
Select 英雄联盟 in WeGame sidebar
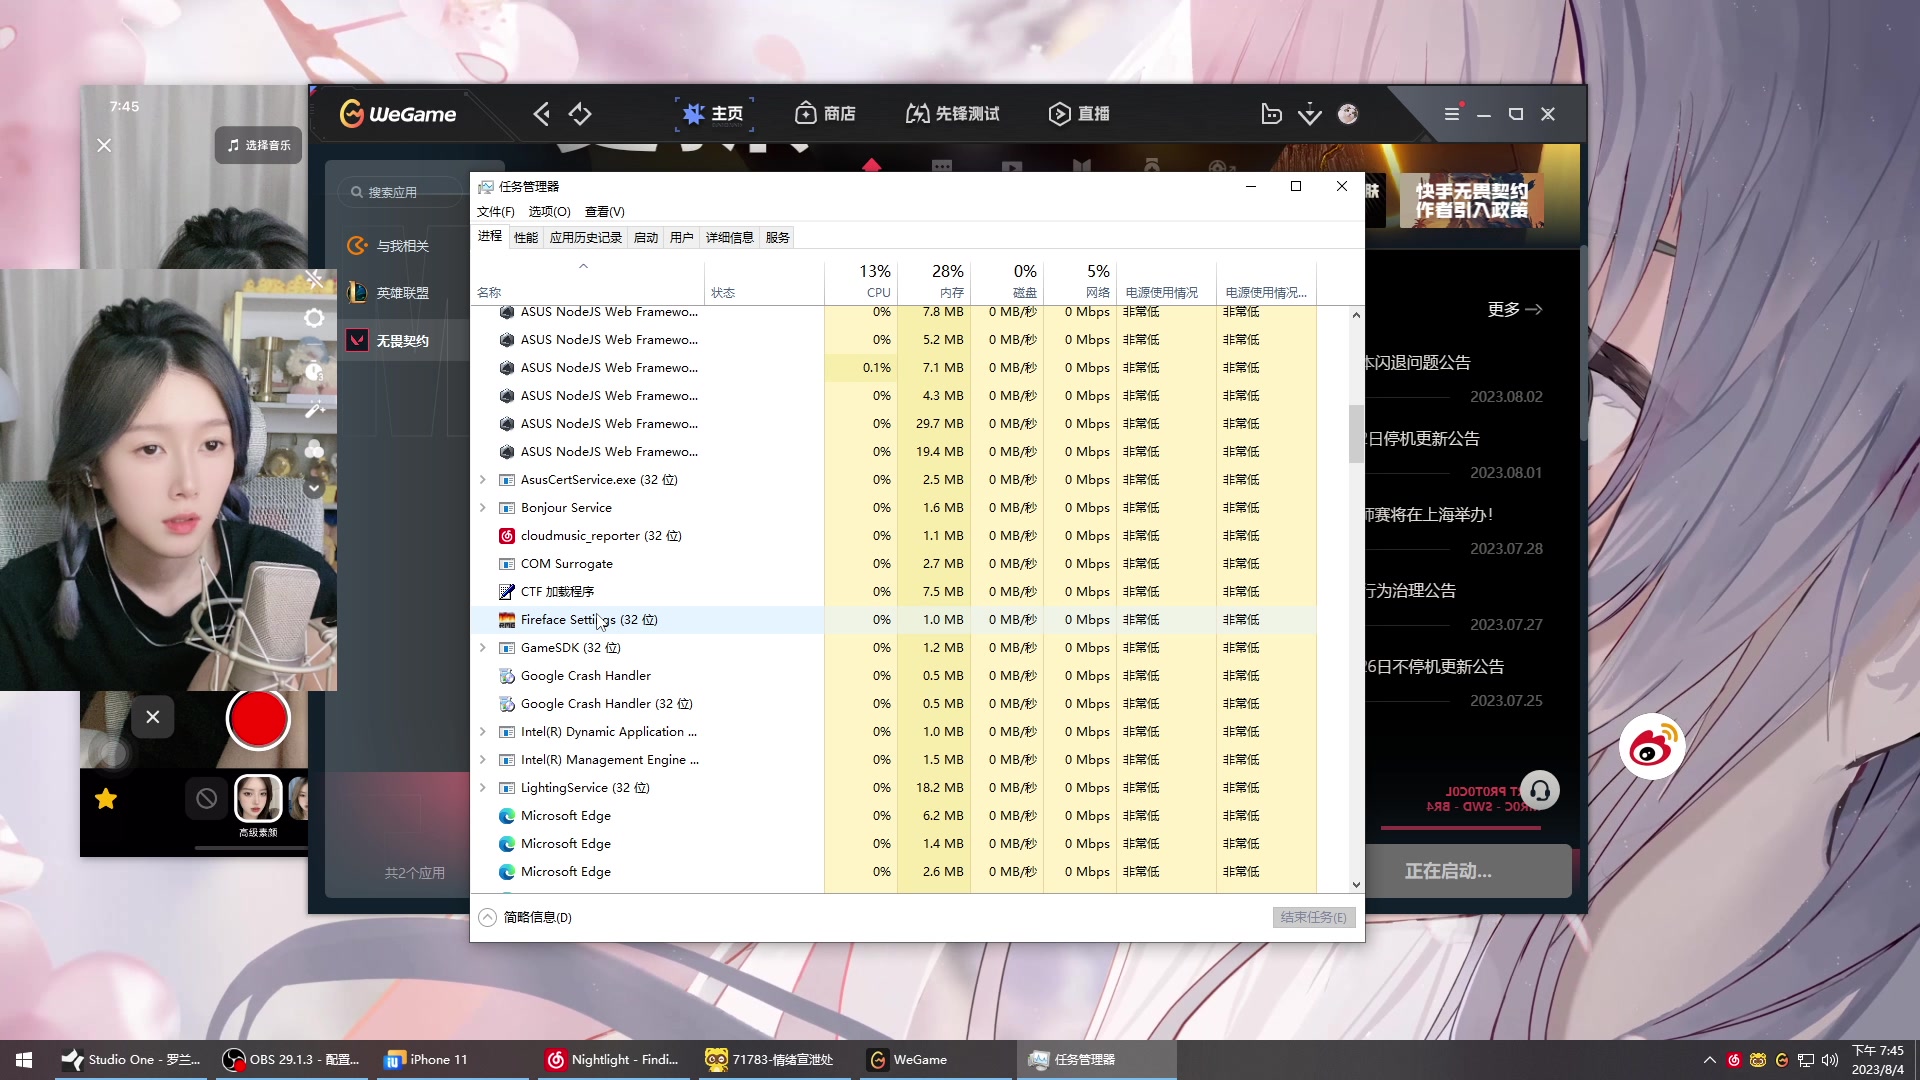pyautogui.click(x=403, y=293)
